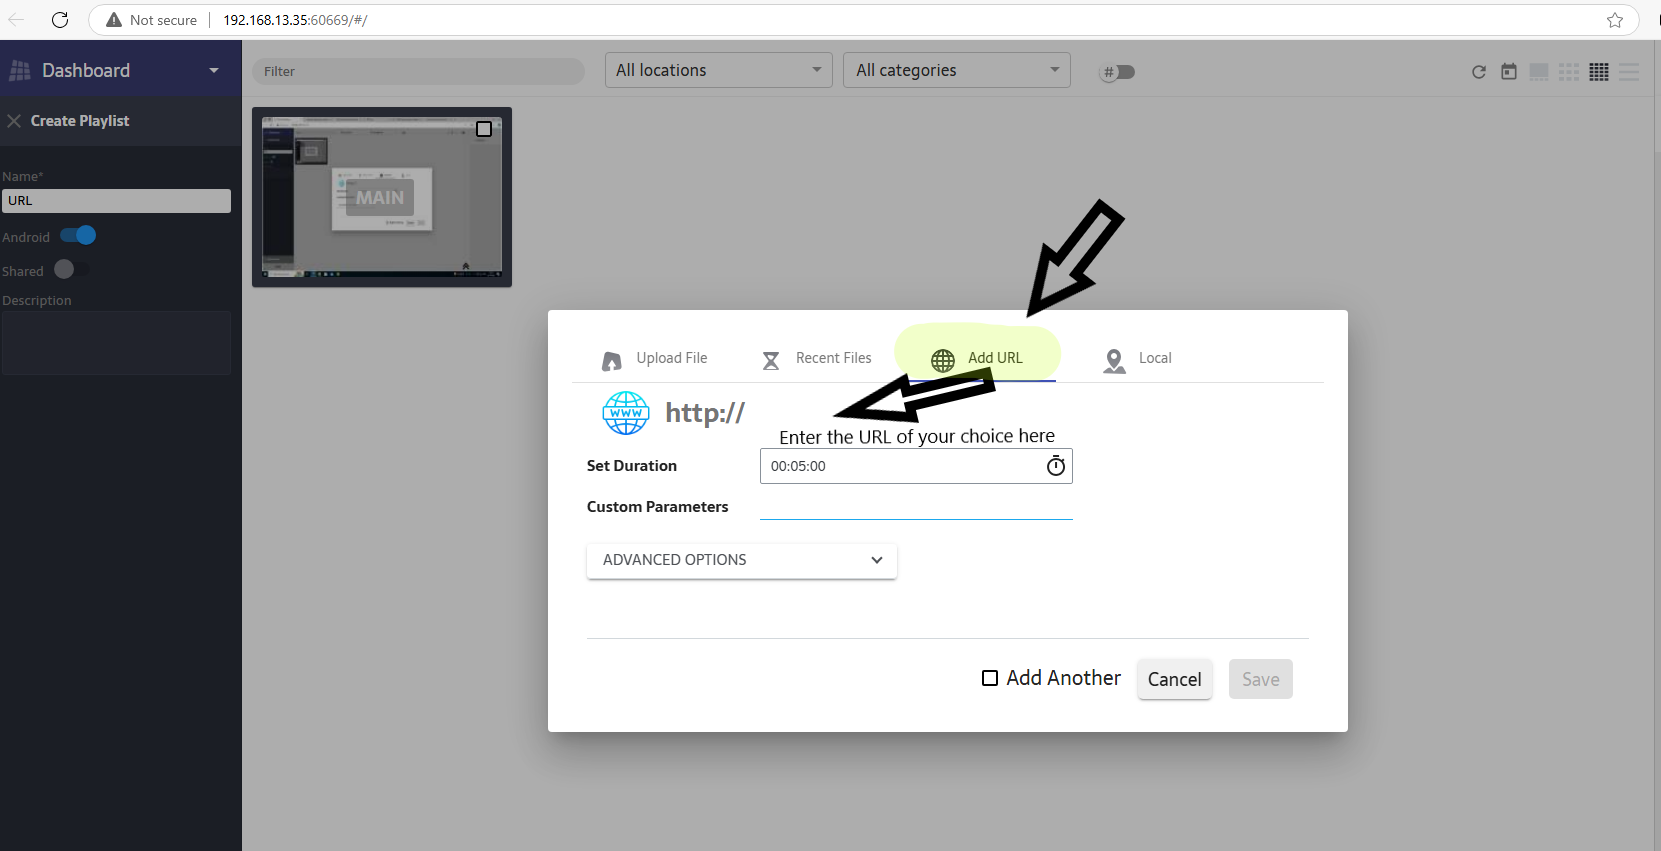
Task: Expand the ADVANCED OPTIONS section
Action: (741, 560)
